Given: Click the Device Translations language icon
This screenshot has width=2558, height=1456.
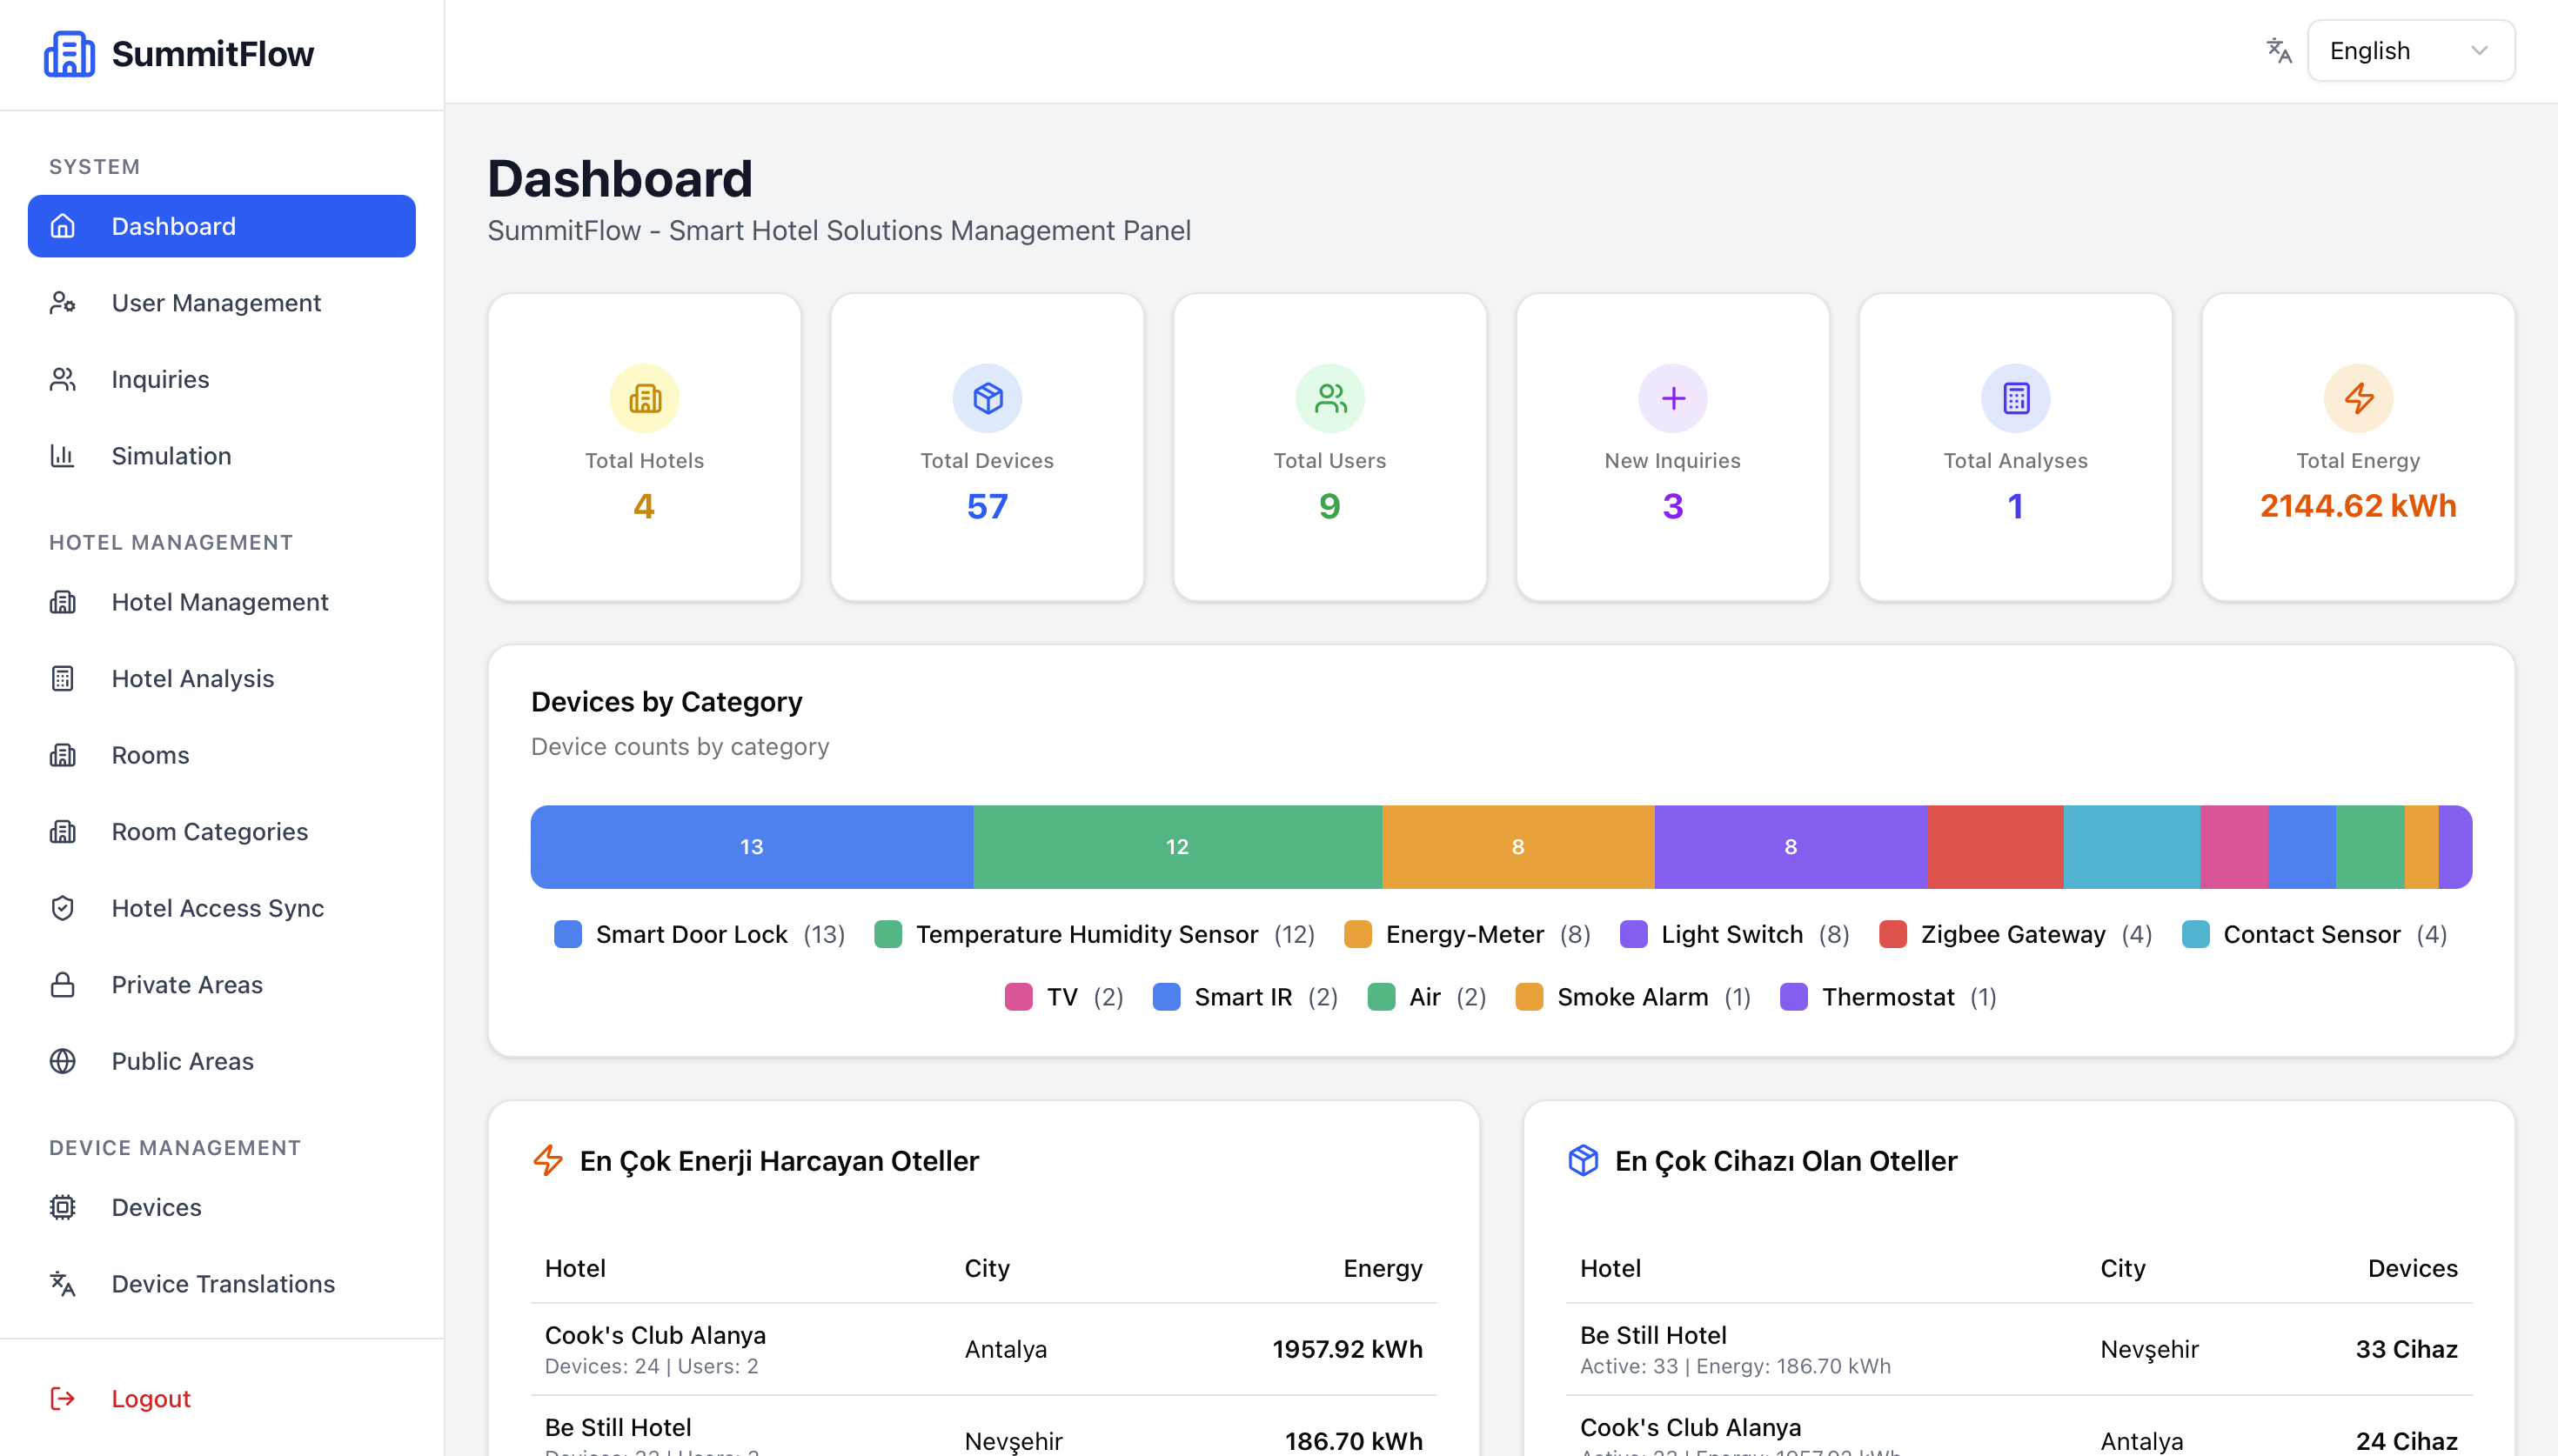Looking at the screenshot, I should tap(63, 1284).
